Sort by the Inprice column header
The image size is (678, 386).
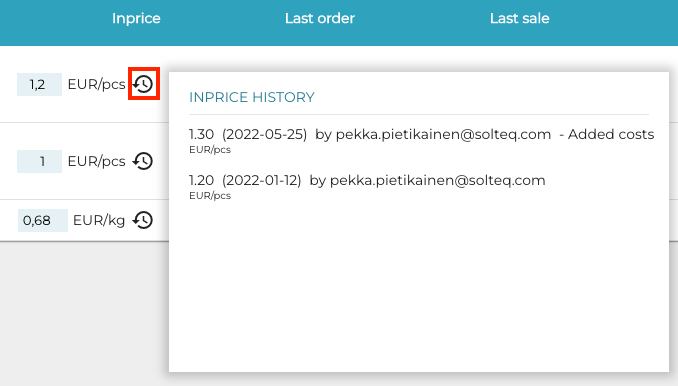tap(136, 18)
